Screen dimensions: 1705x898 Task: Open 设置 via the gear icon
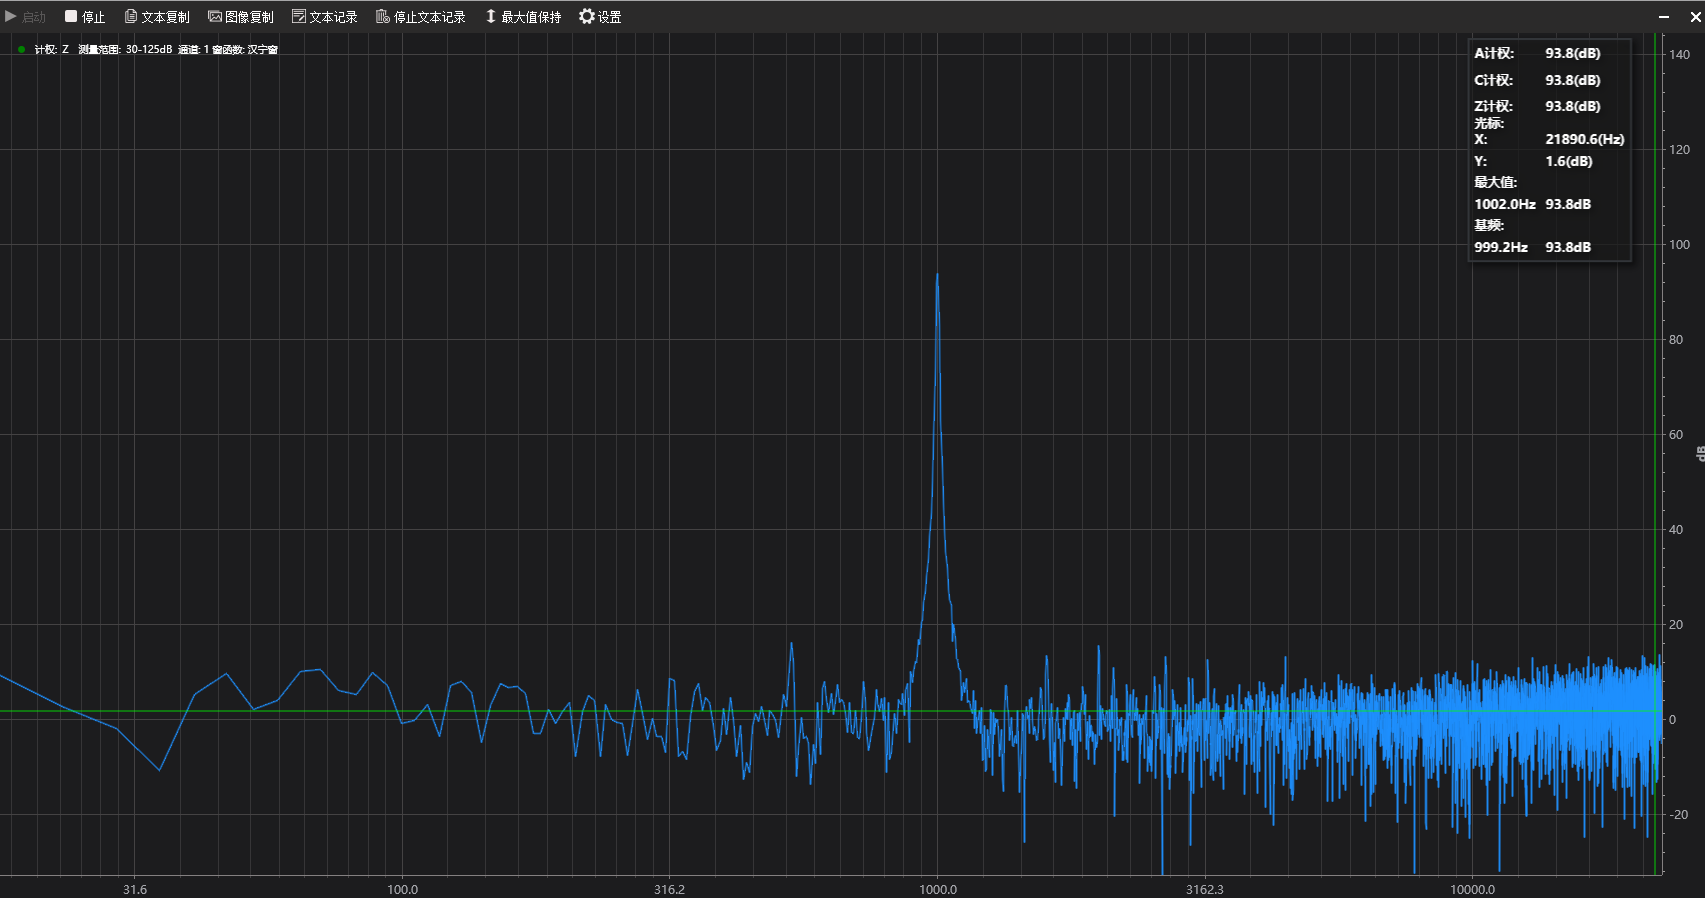click(x=587, y=16)
